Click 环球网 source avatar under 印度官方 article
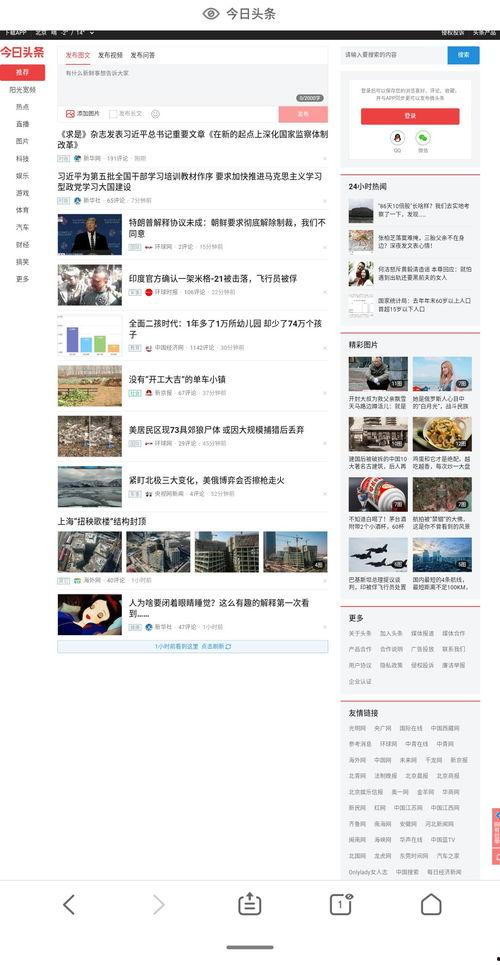The image size is (500, 965). (148, 292)
